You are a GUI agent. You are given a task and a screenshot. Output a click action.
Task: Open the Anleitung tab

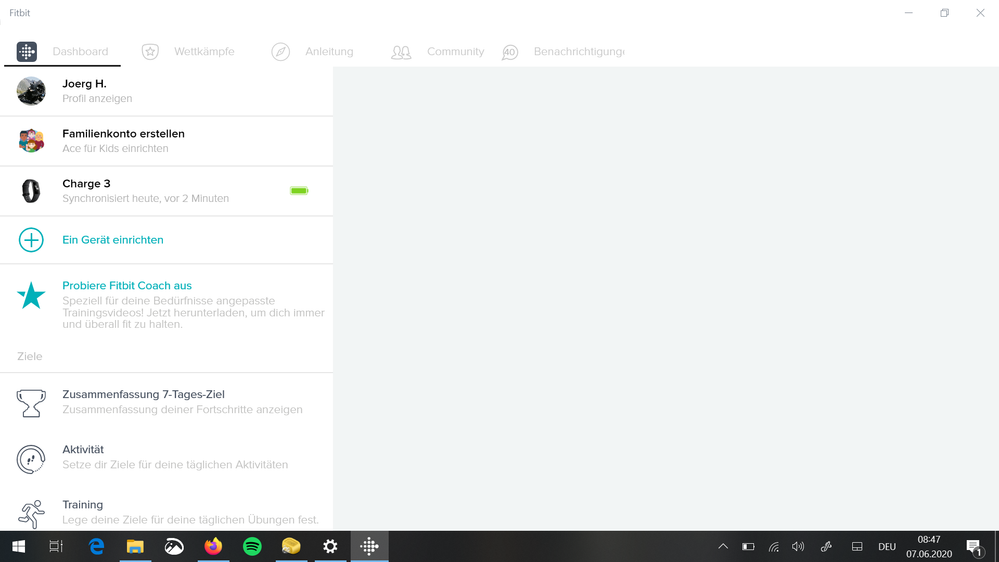[x=312, y=52]
